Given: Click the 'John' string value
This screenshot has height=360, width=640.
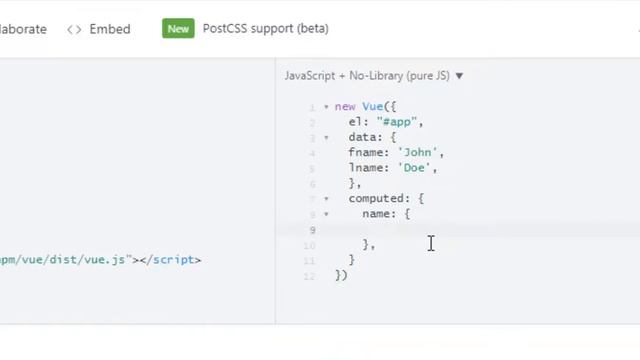Looking at the screenshot, I should [417, 152].
